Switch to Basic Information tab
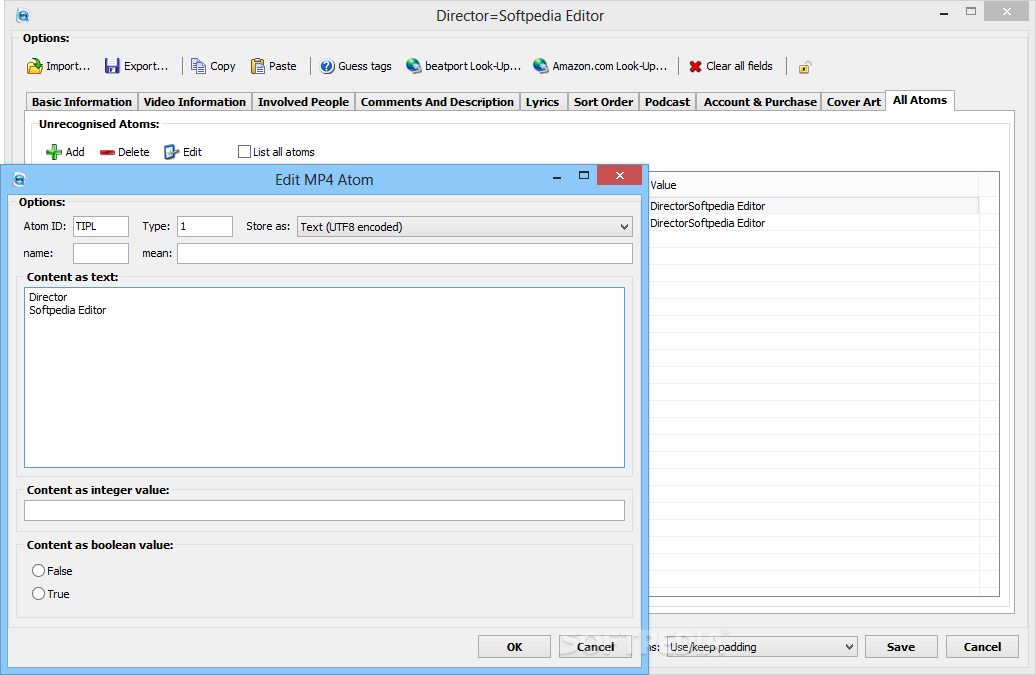This screenshot has height=675, width=1036. point(82,102)
